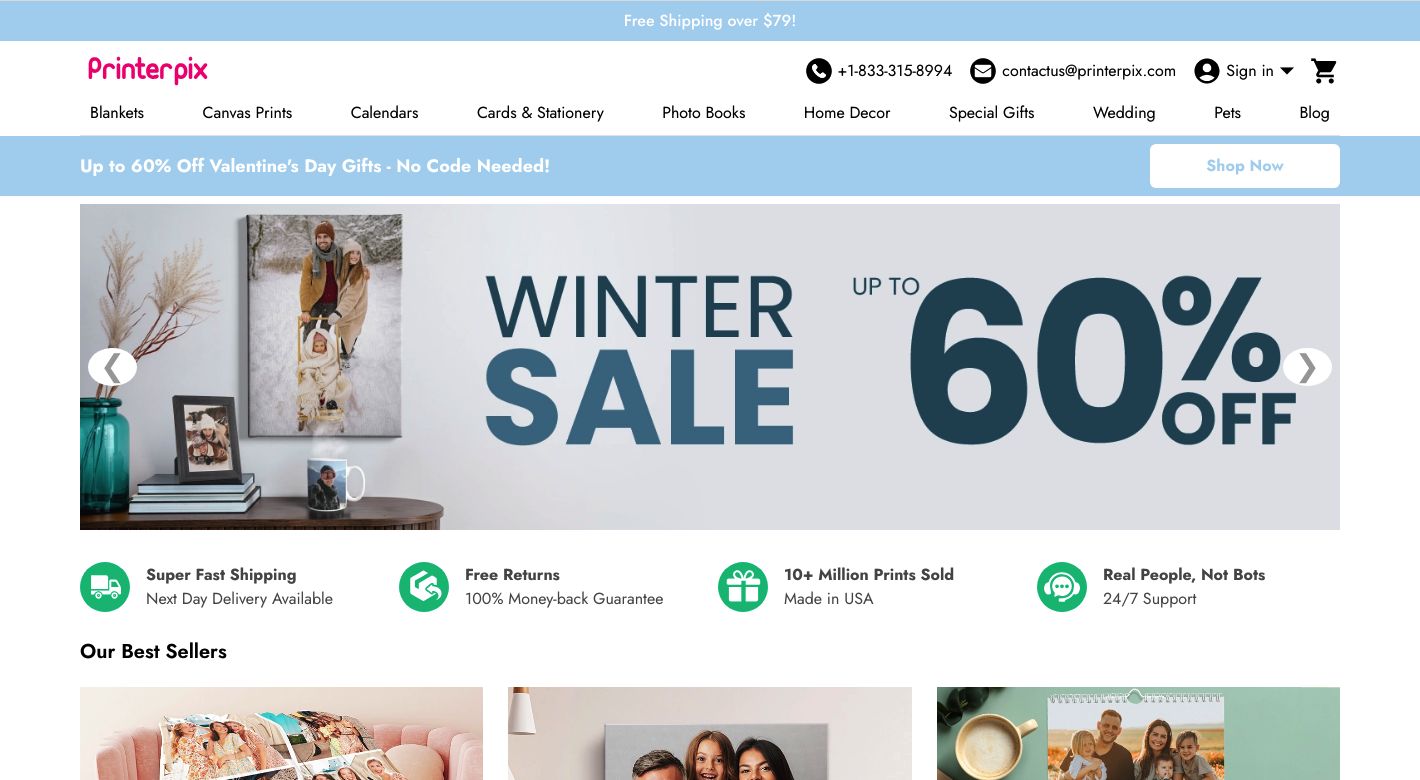Select Cards & Stationery in navigation
The width and height of the screenshot is (1420, 780).
(x=540, y=113)
